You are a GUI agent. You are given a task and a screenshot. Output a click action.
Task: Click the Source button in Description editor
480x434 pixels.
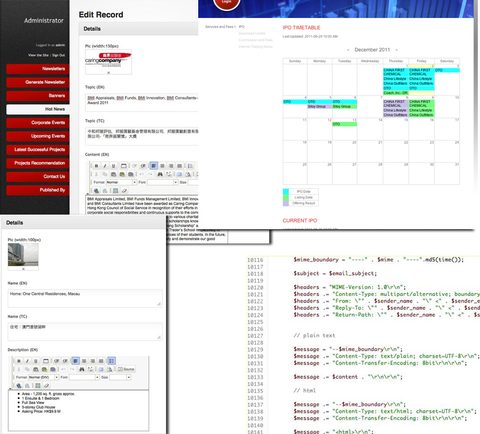(x=126, y=369)
